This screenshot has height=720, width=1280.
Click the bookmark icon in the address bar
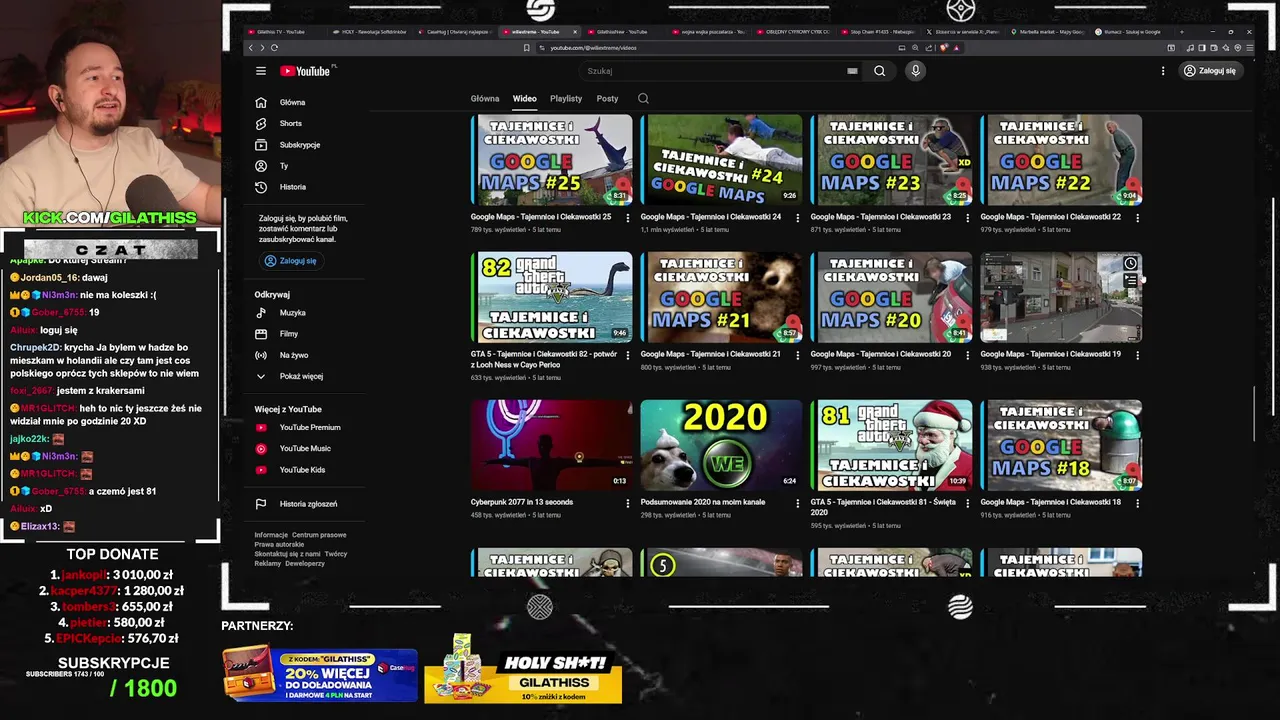(x=526, y=48)
